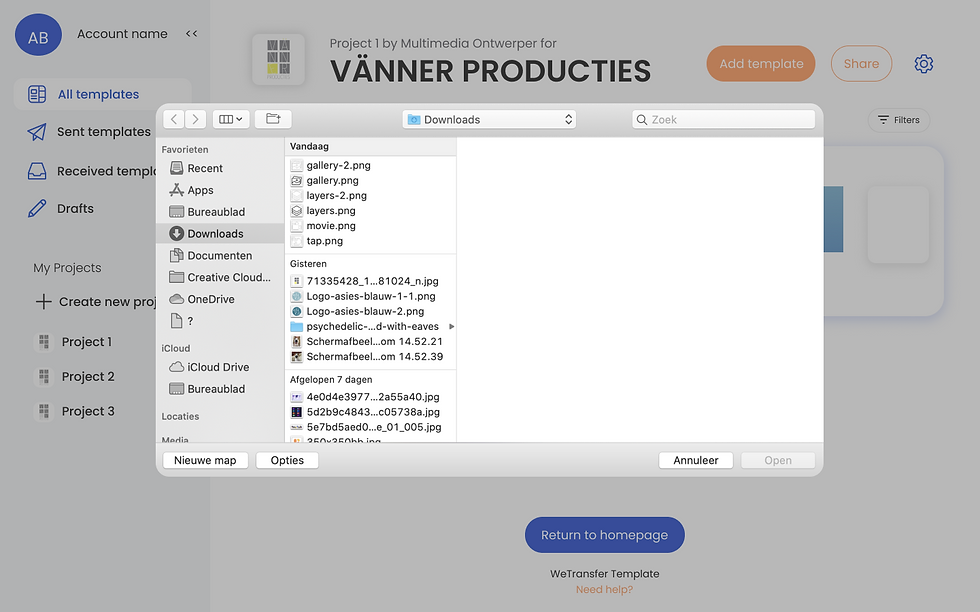Click the Opties button
The width and height of the screenshot is (980, 612).
click(x=287, y=460)
